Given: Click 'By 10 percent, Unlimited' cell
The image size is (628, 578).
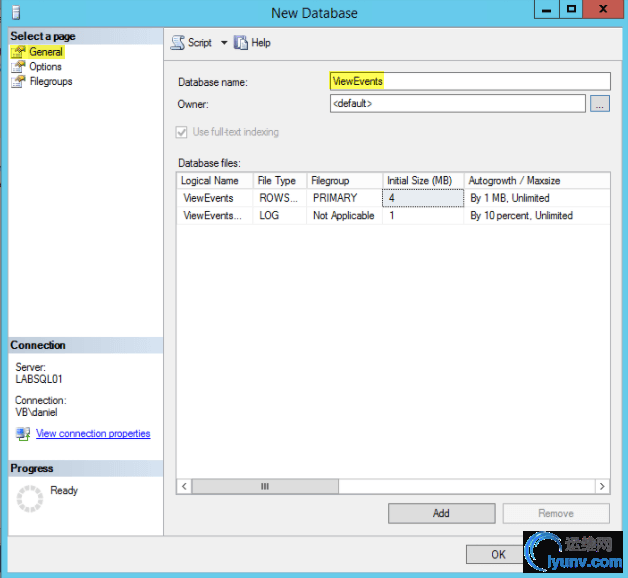Looking at the screenshot, I should (537, 215).
